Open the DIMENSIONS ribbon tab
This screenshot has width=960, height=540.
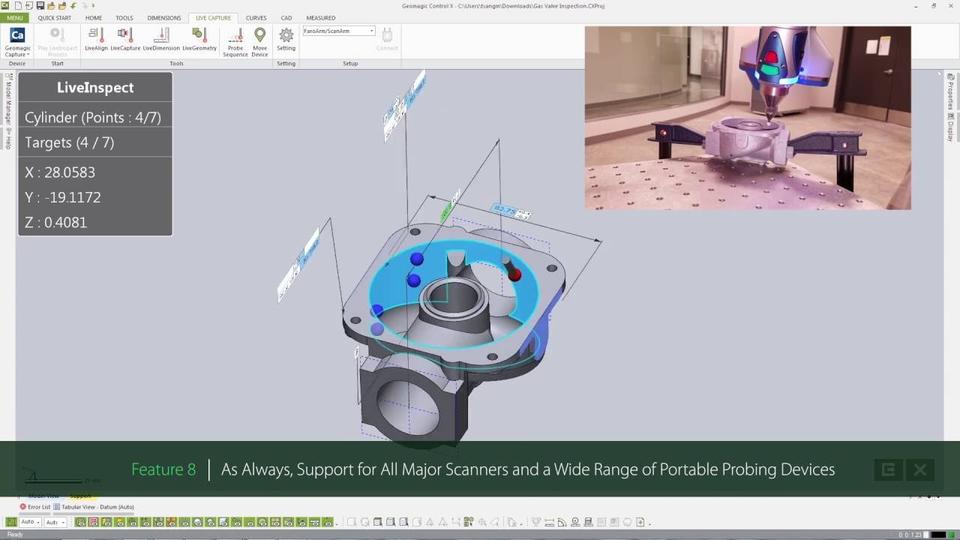(x=164, y=18)
